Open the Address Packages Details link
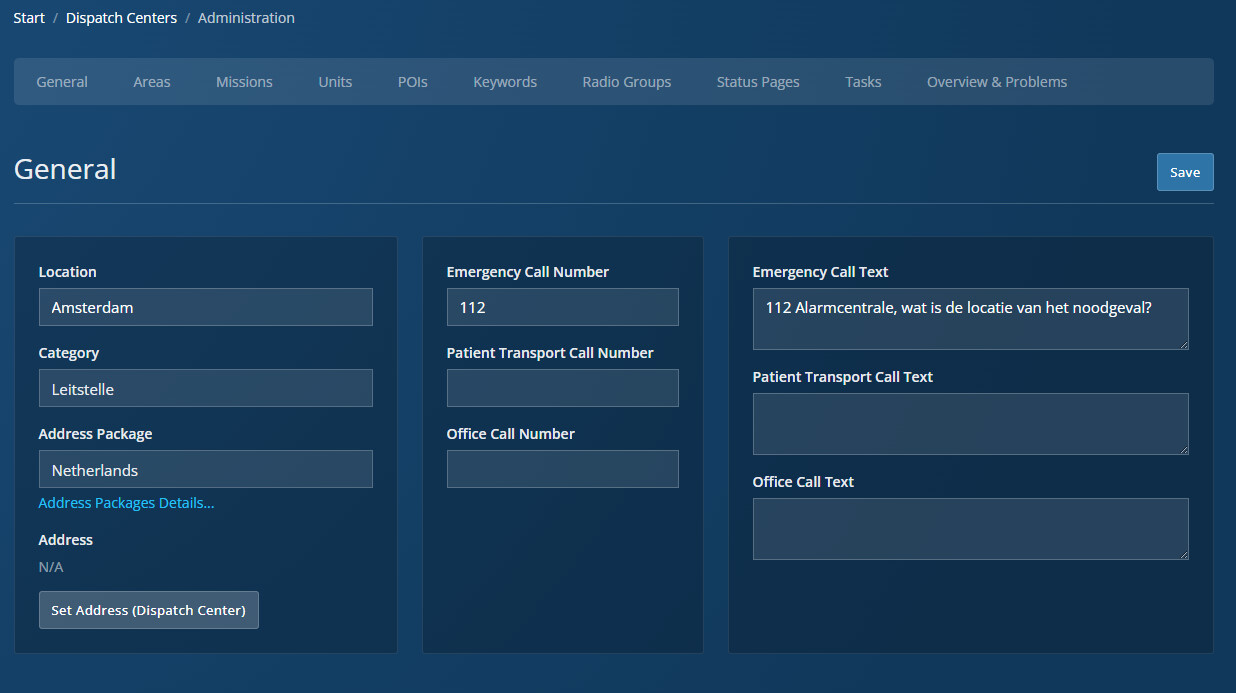1236x693 pixels. [126, 503]
